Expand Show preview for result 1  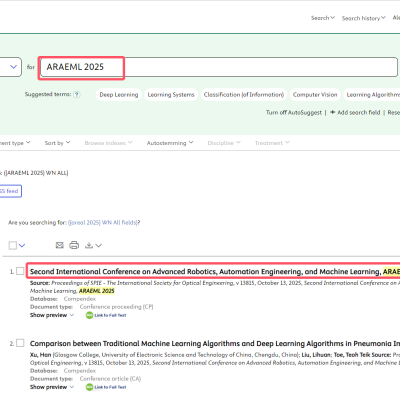coord(52,315)
